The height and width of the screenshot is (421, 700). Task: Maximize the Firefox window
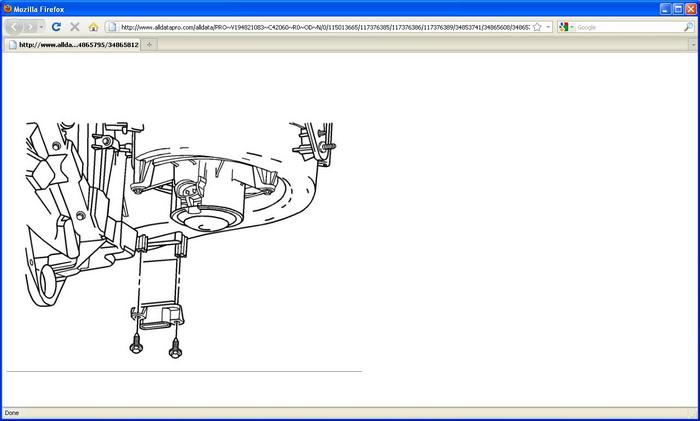(678, 9)
